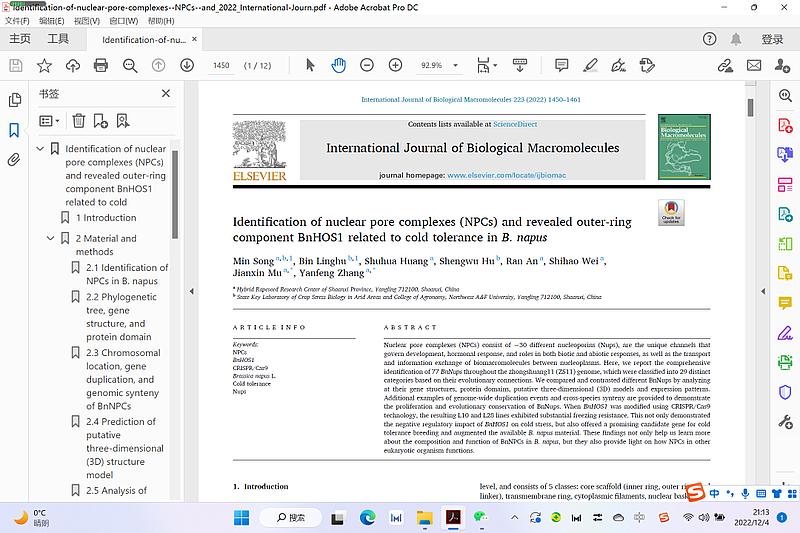Viewport: 800px width, 533px height.
Task: Switch to the 工具 tab
Action: (x=59, y=39)
